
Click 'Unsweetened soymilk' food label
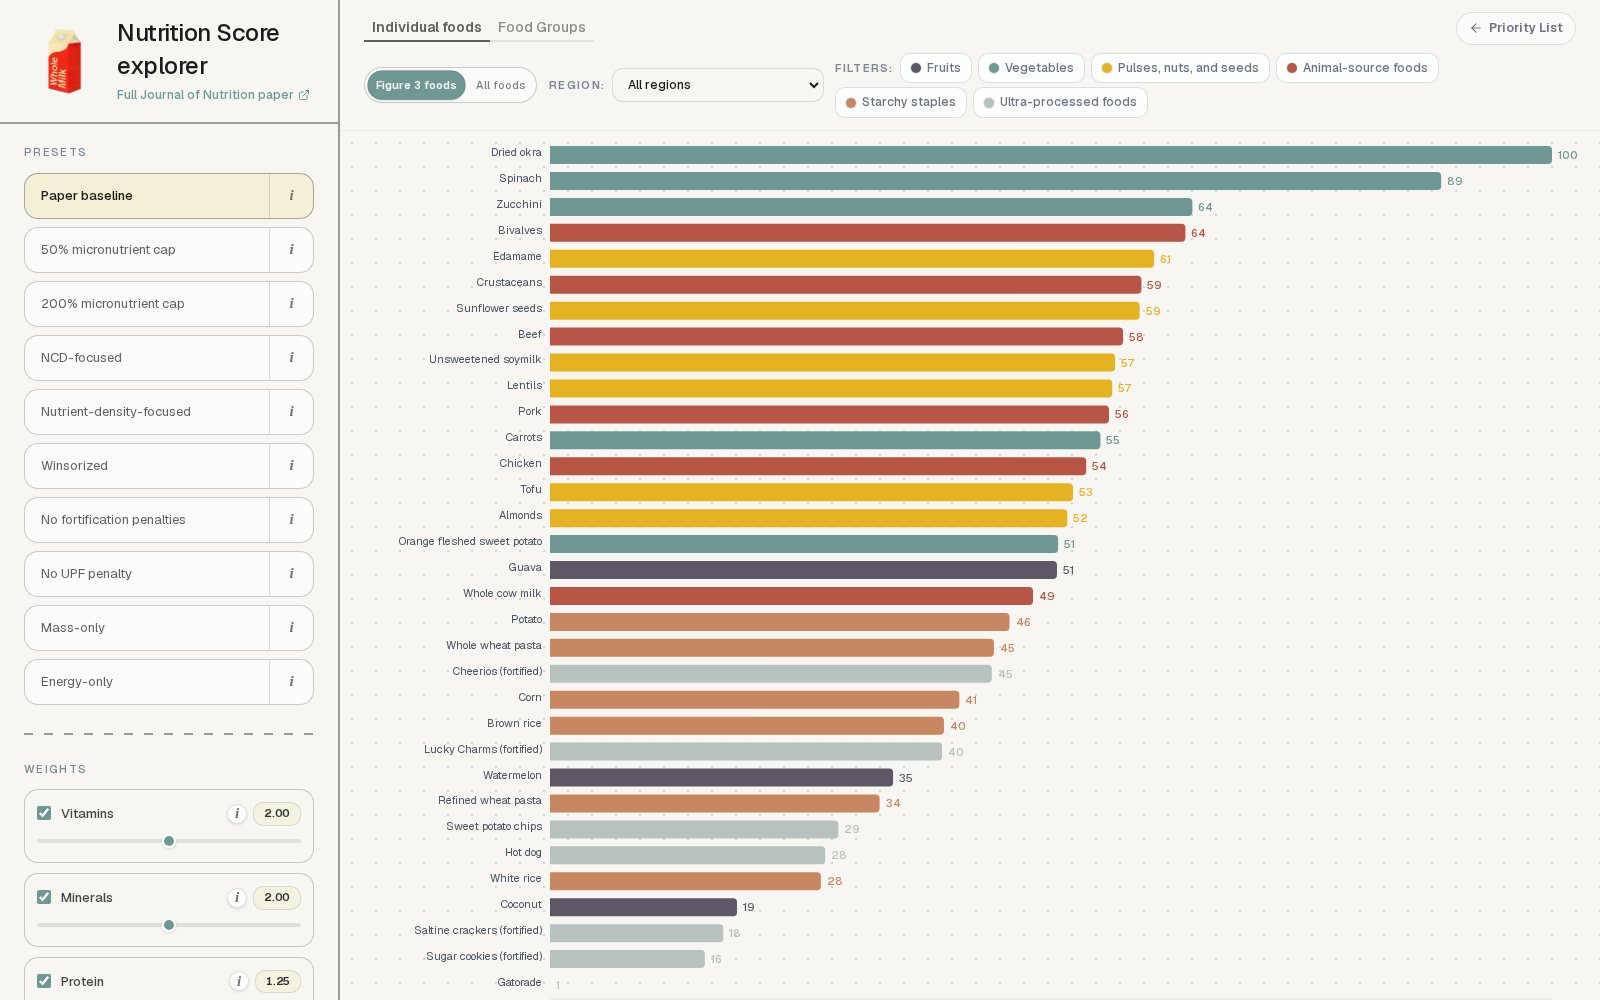pos(485,359)
